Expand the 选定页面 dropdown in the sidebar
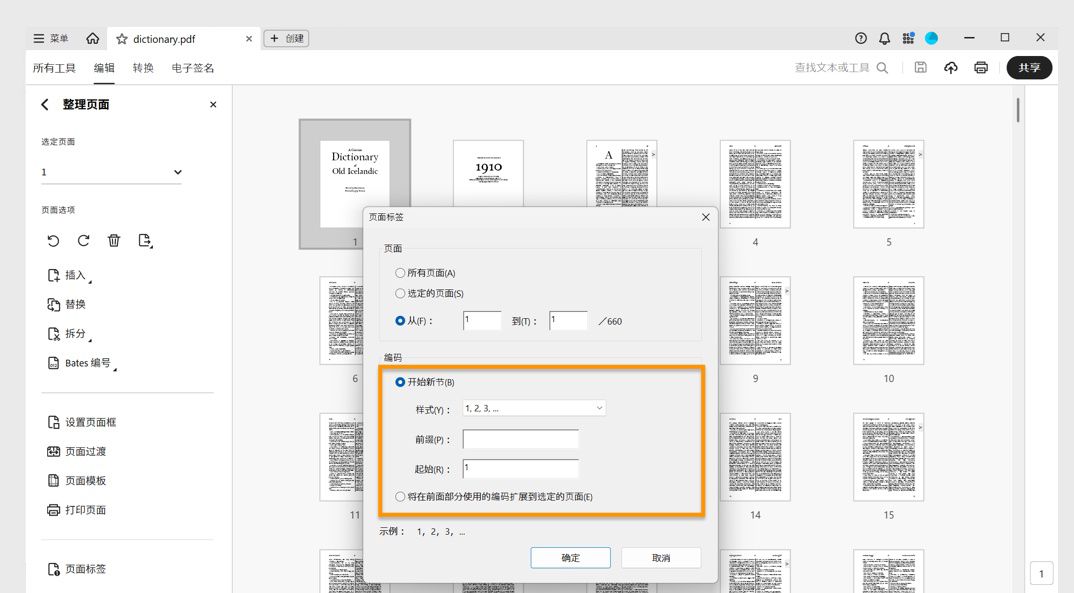The image size is (1074, 593). point(176,171)
